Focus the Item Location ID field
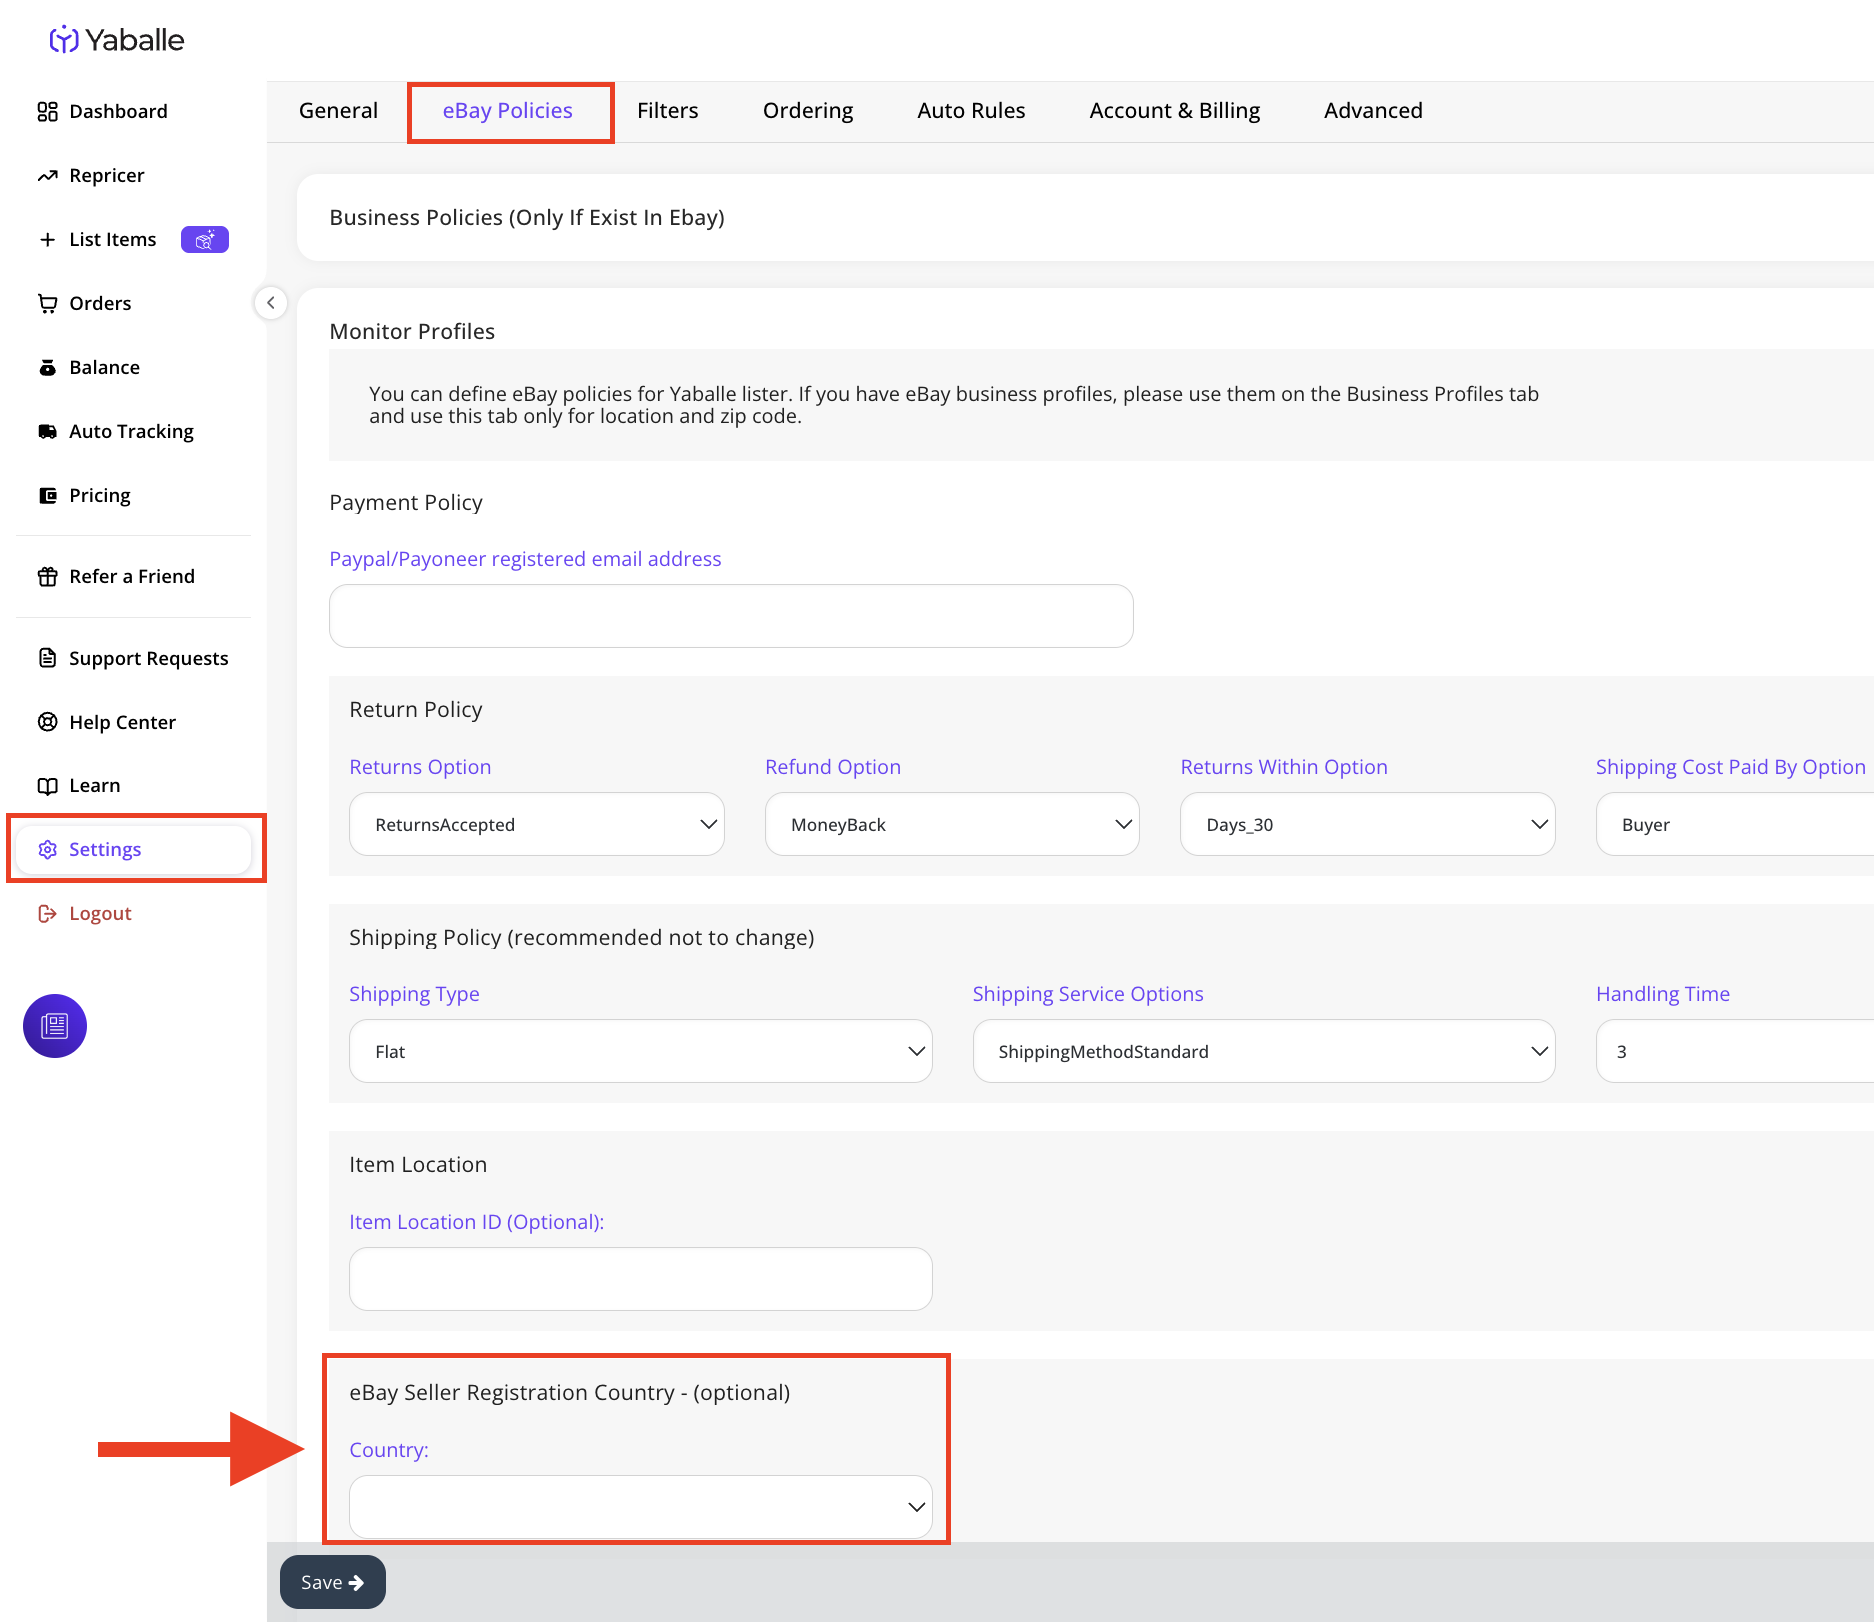The width and height of the screenshot is (1874, 1622). (x=641, y=1279)
